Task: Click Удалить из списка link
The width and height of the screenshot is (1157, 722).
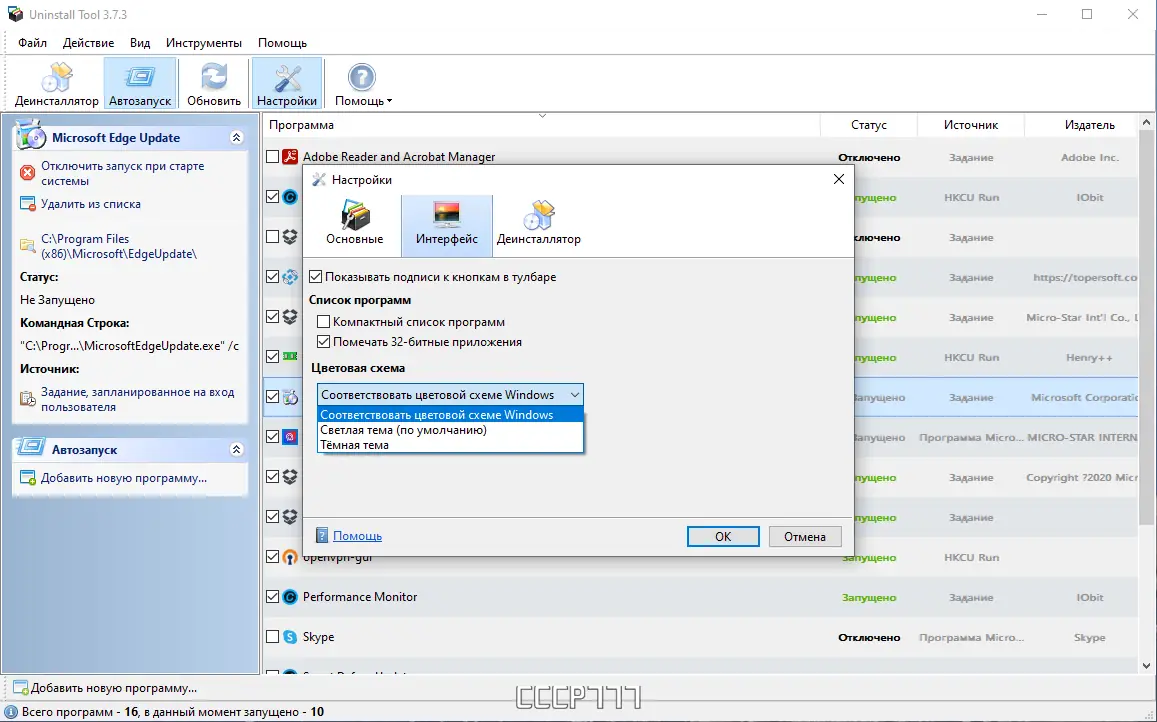Action: pos(91,204)
